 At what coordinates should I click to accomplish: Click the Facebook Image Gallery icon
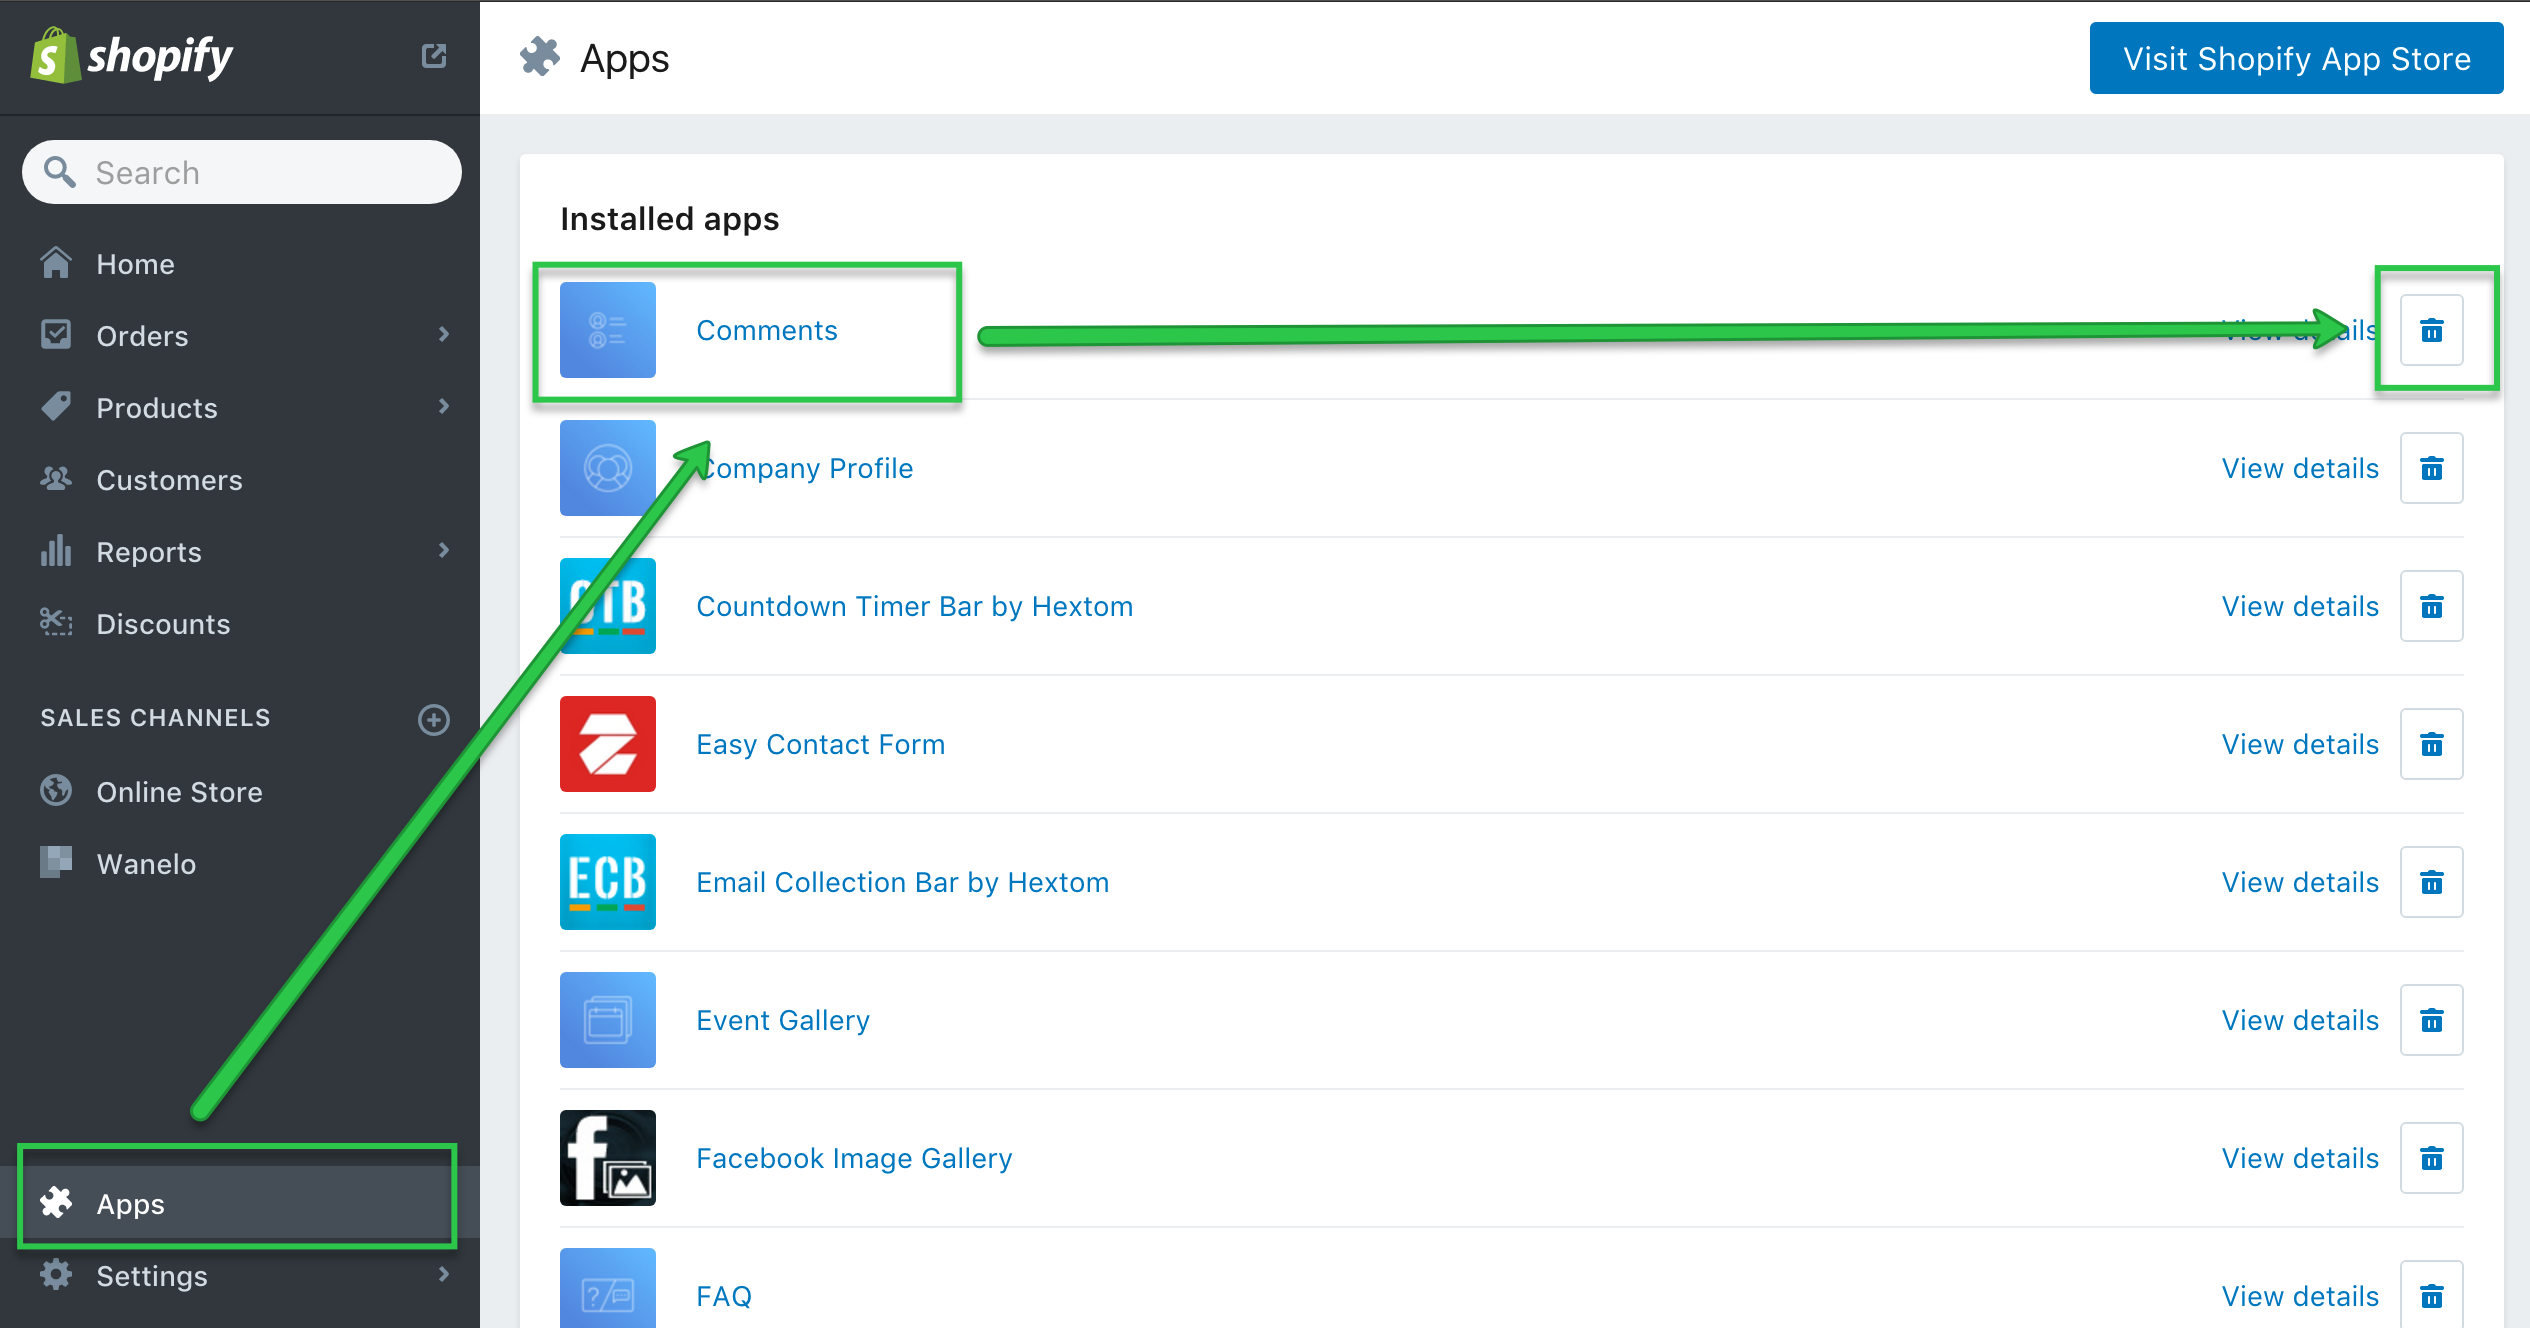coord(608,1158)
